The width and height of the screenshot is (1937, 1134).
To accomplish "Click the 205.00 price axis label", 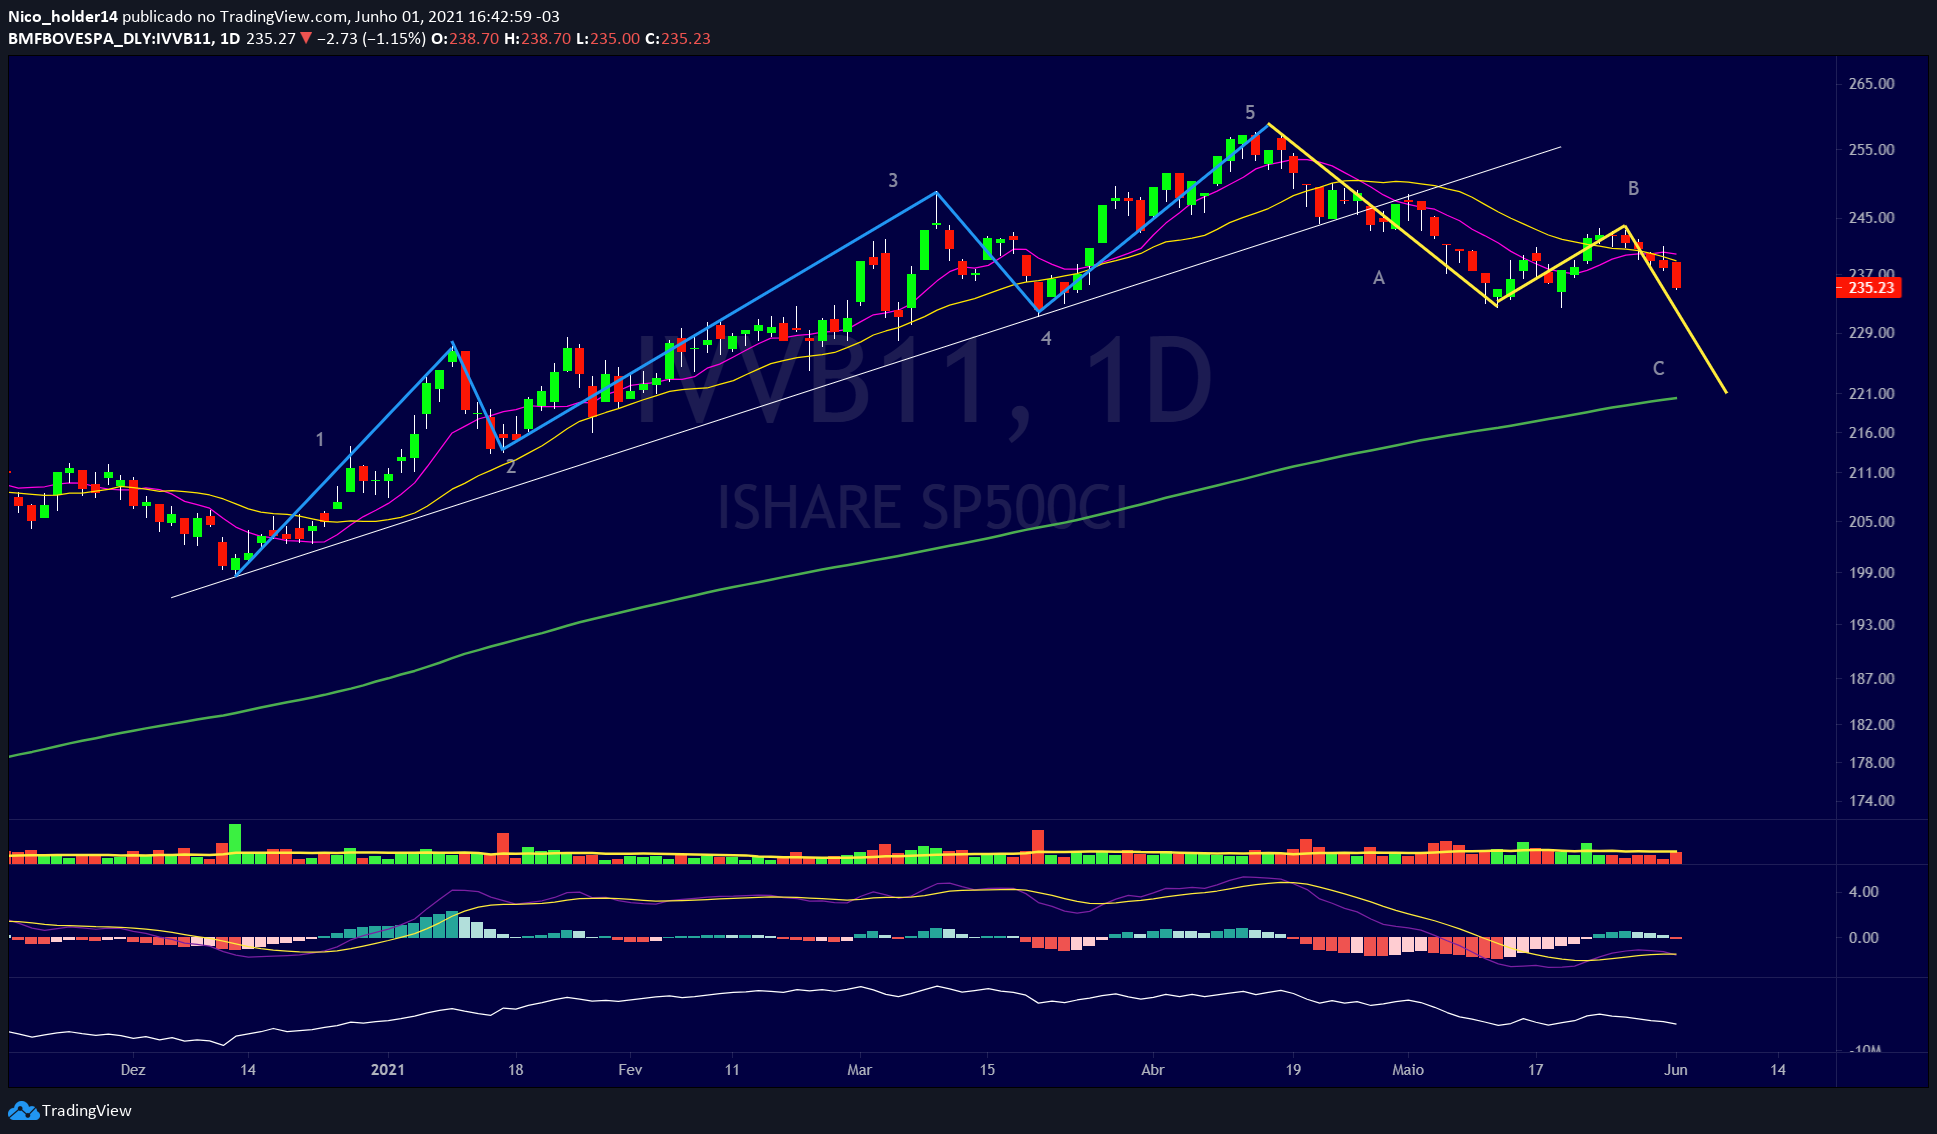I will tap(1871, 521).
